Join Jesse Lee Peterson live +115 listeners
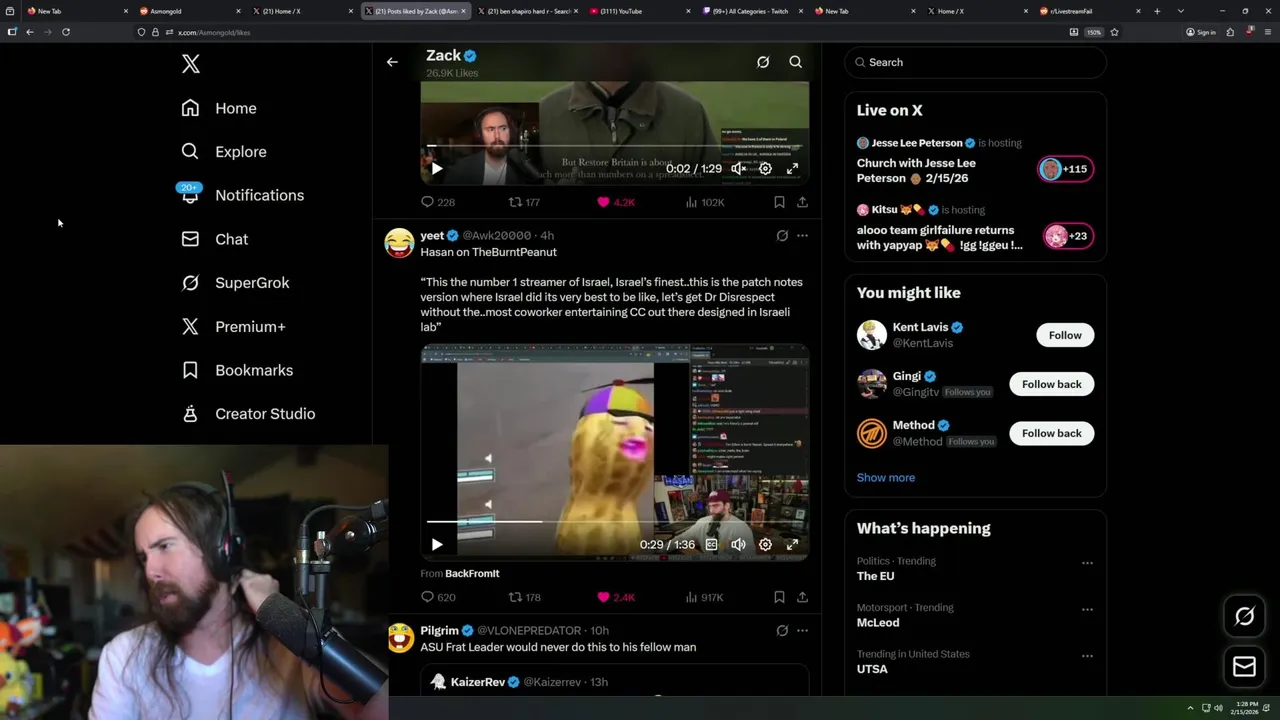 point(1066,169)
